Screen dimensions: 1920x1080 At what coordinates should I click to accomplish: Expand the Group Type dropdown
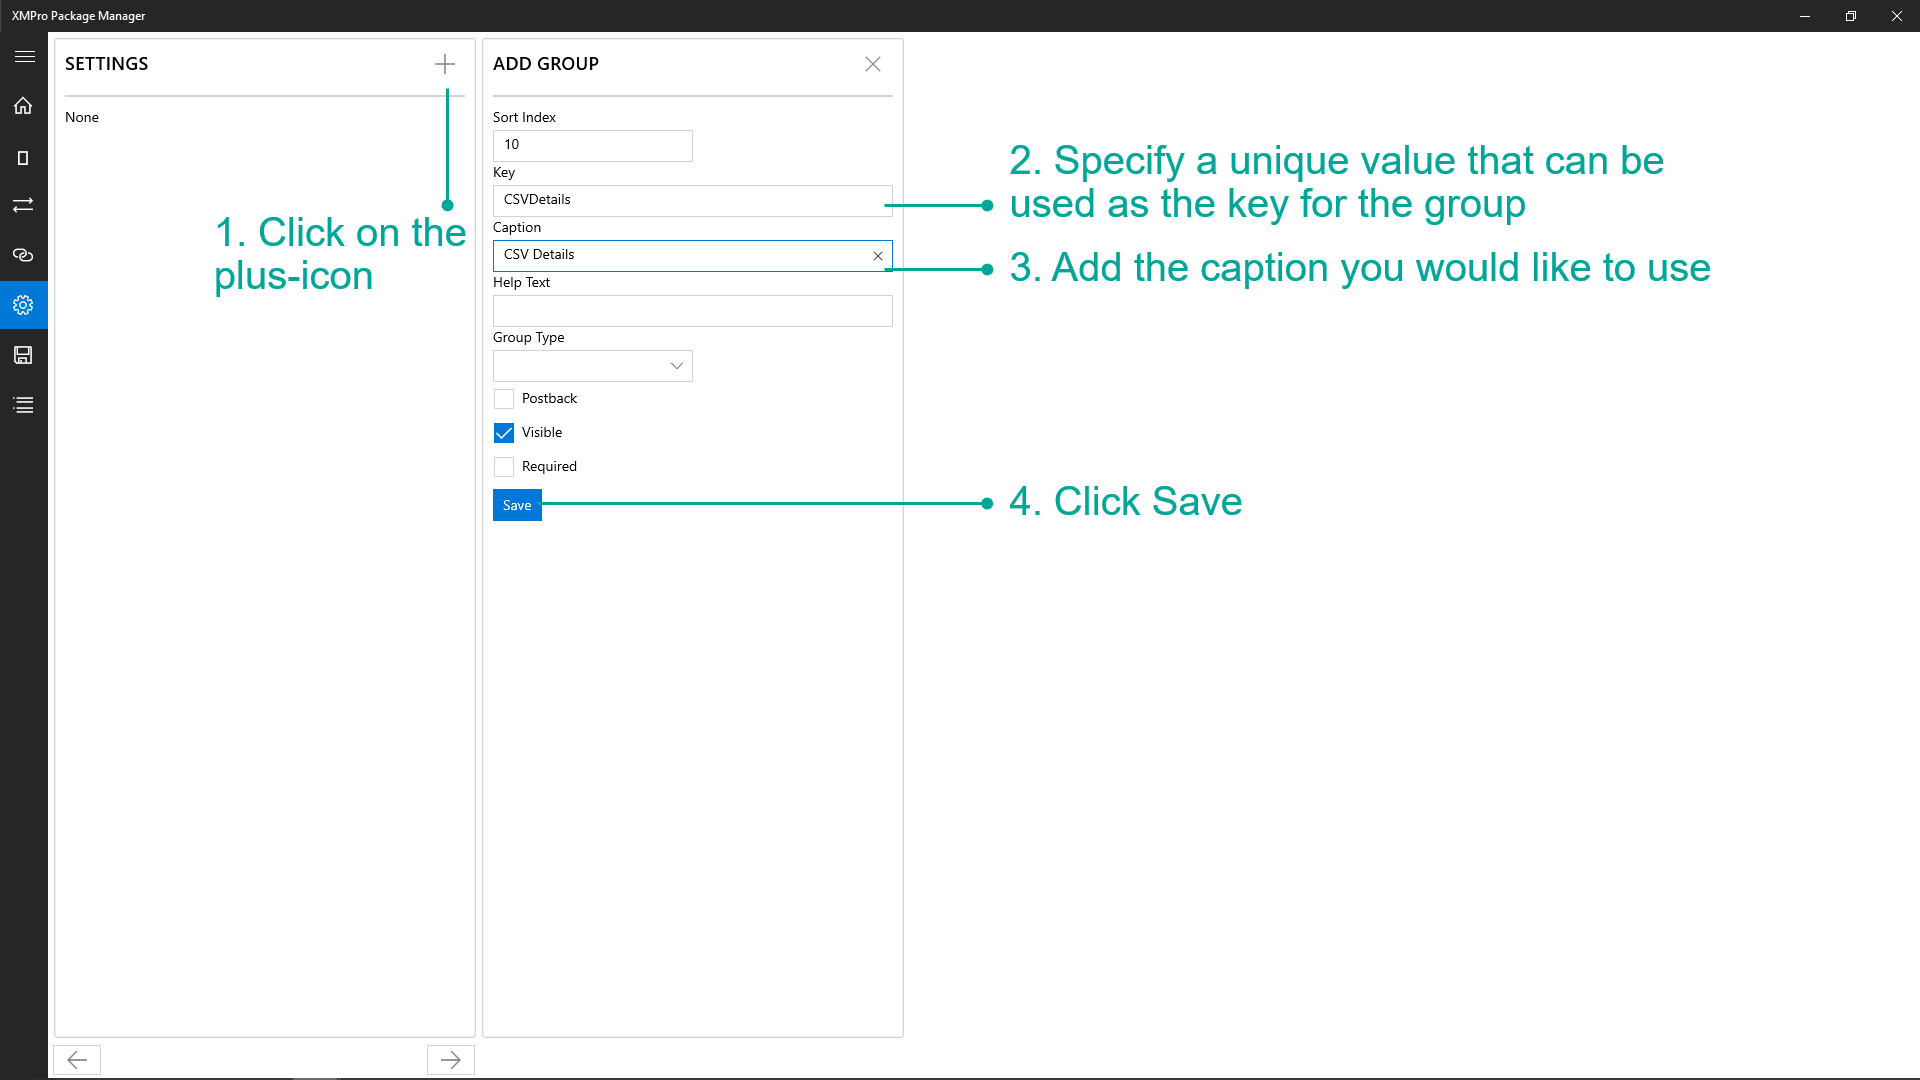click(x=592, y=366)
